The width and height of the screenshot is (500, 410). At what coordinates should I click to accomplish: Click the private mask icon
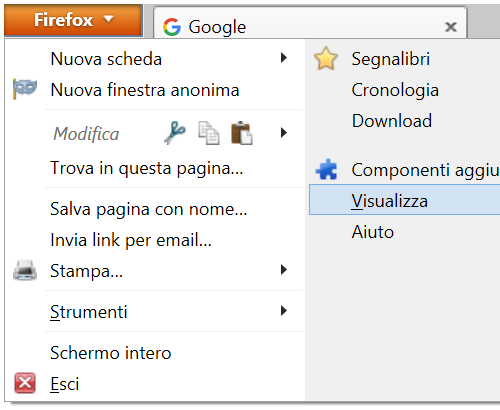[x=25, y=89]
